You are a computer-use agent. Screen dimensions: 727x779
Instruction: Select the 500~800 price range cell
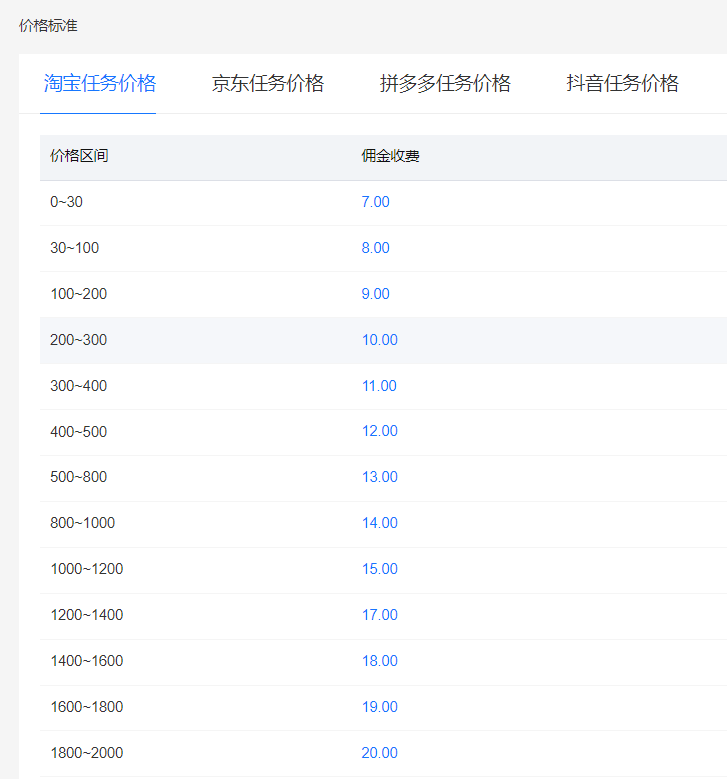pyautogui.click(x=79, y=477)
